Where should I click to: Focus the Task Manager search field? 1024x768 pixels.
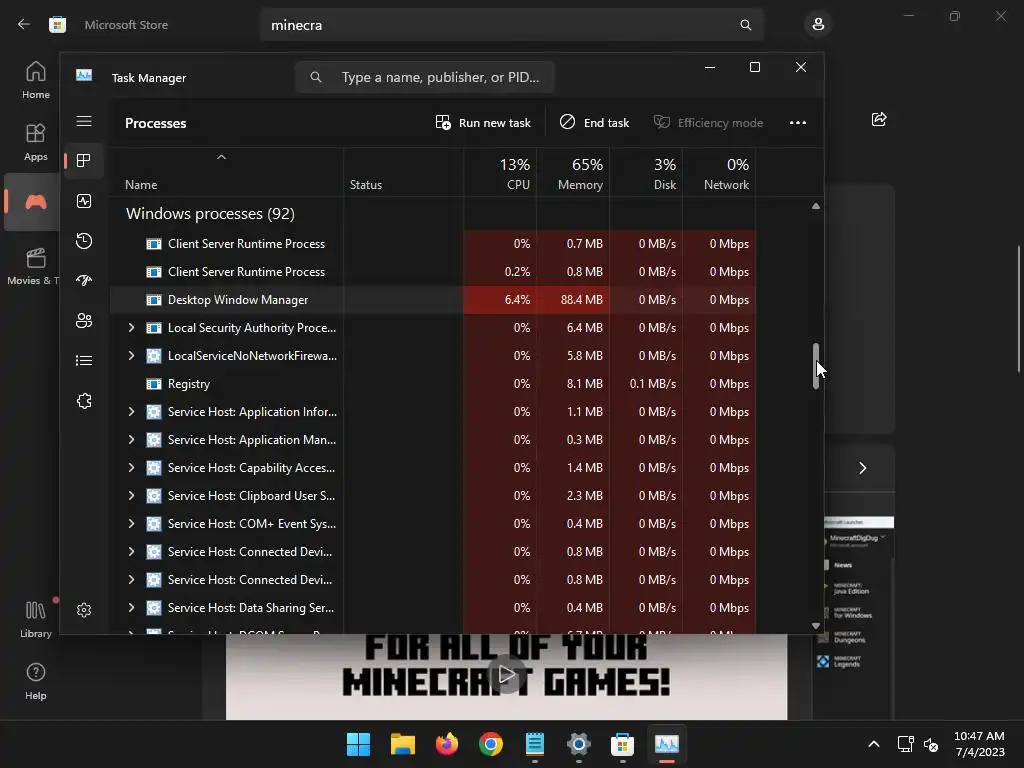[424, 77]
